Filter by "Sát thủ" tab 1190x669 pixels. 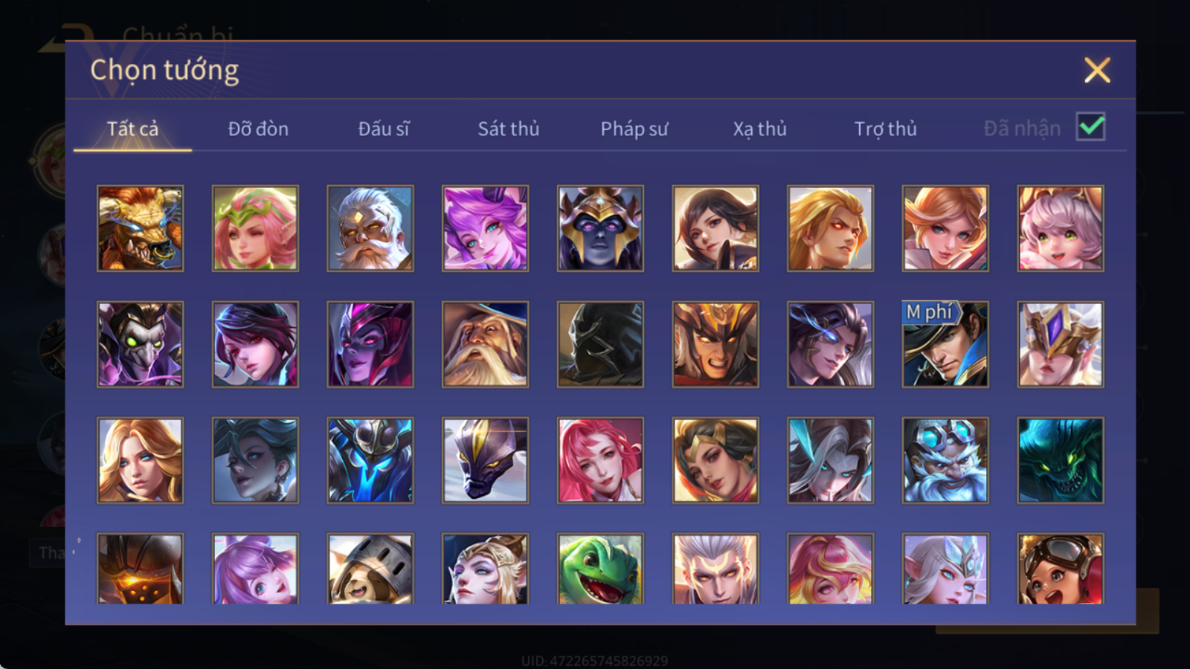coord(508,129)
